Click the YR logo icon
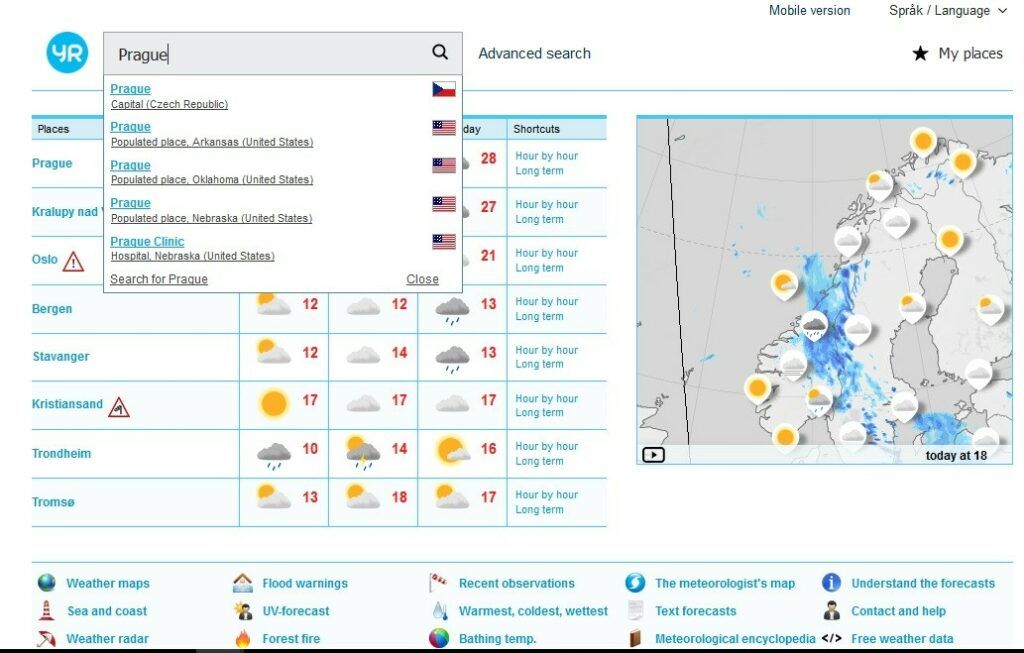 (67, 53)
